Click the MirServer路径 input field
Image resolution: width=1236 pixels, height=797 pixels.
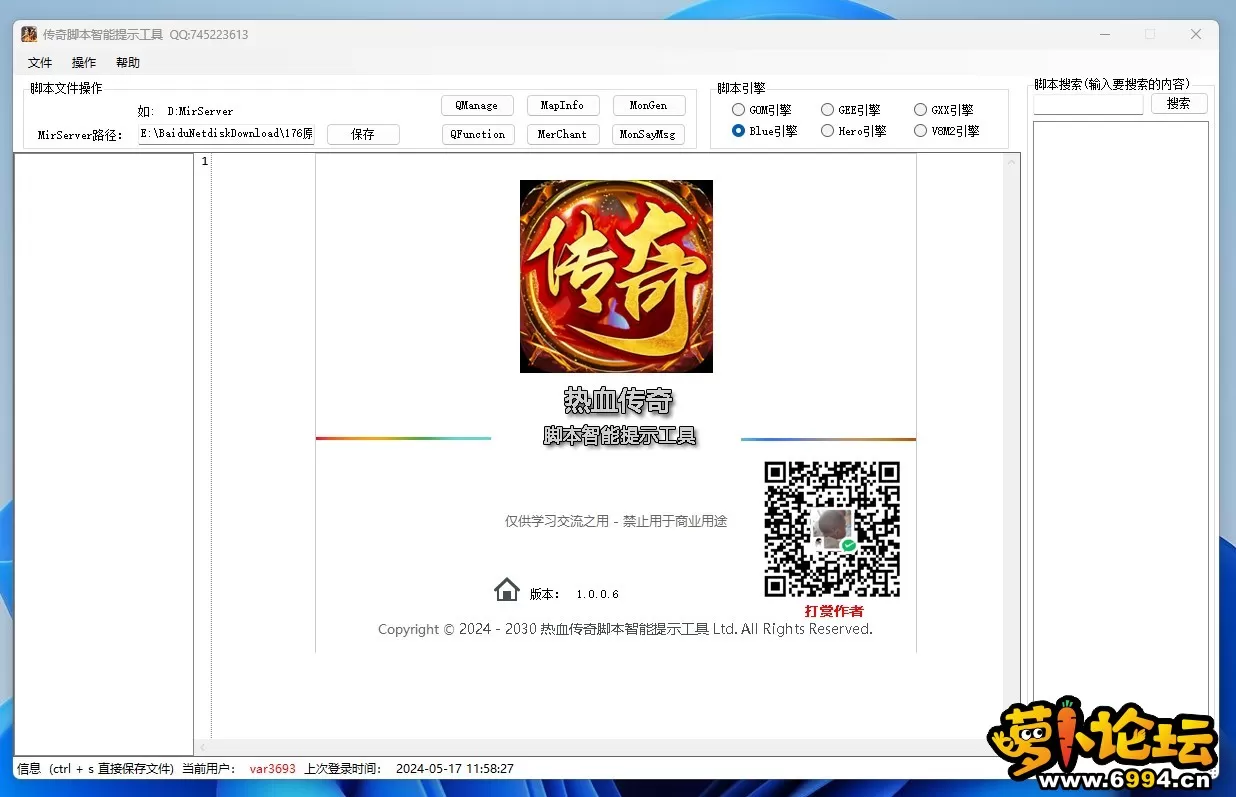(x=226, y=134)
